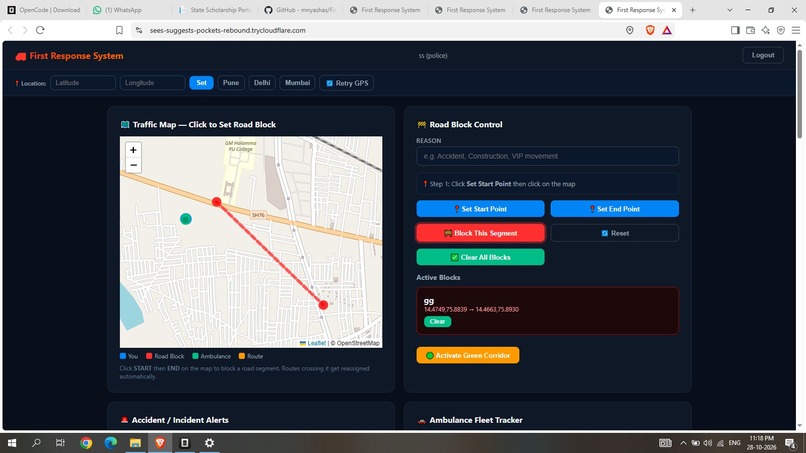The height and width of the screenshot is (453, 806).
Task: Focus the Longitude input field
Action: [x=152, y=83]
